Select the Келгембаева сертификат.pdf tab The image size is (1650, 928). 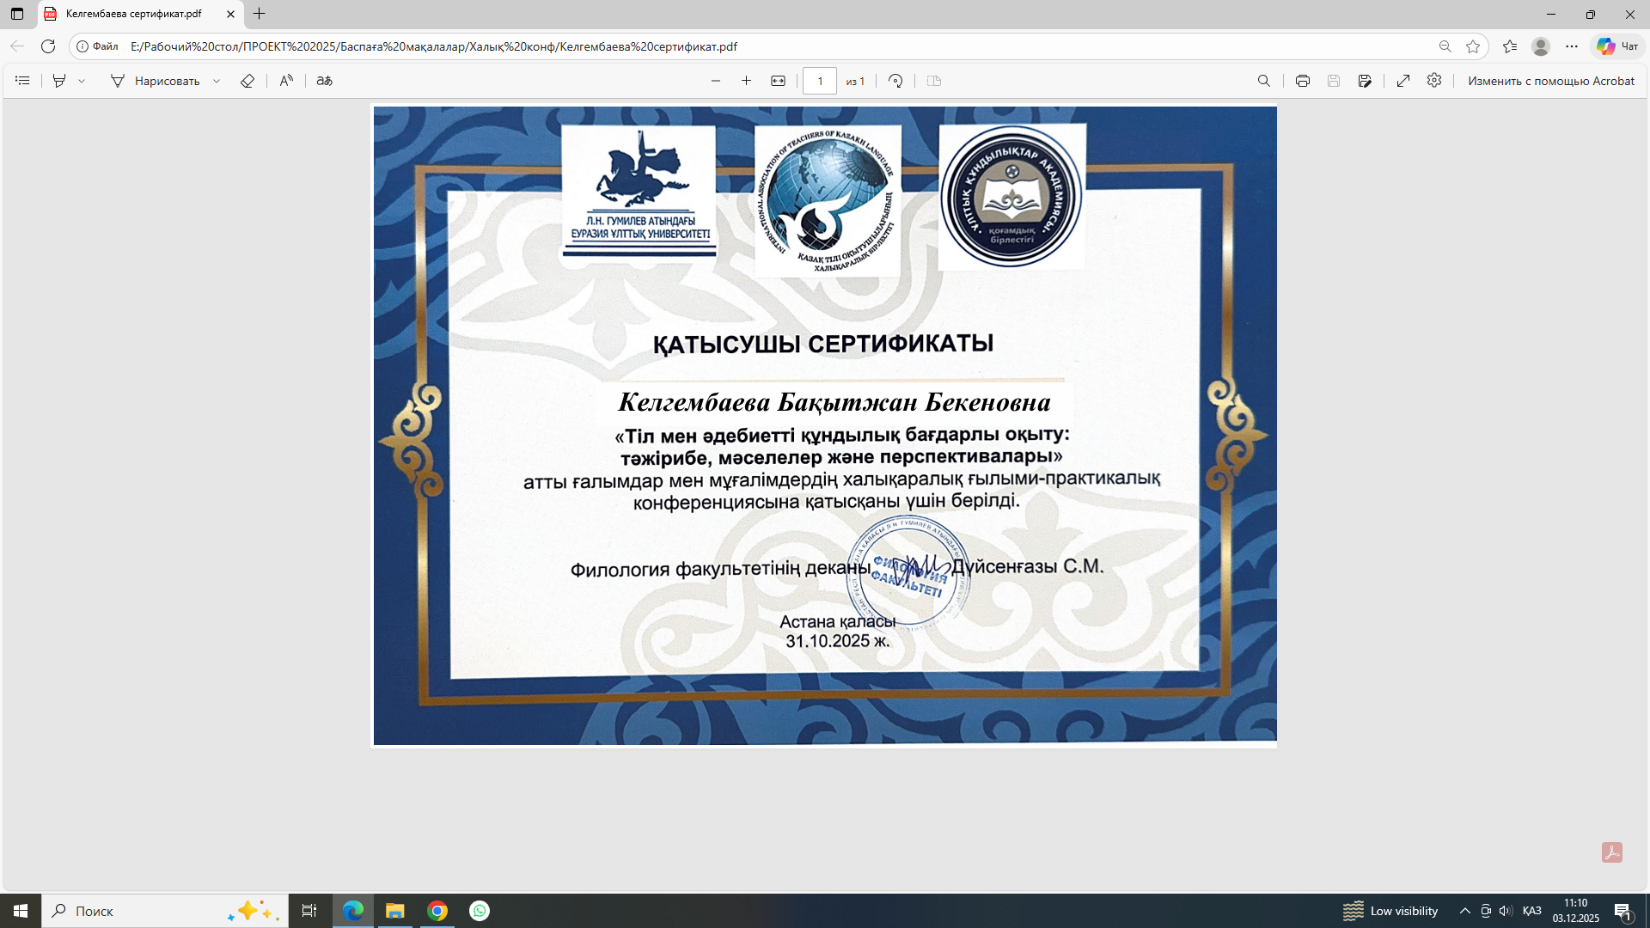pos(133,14)
